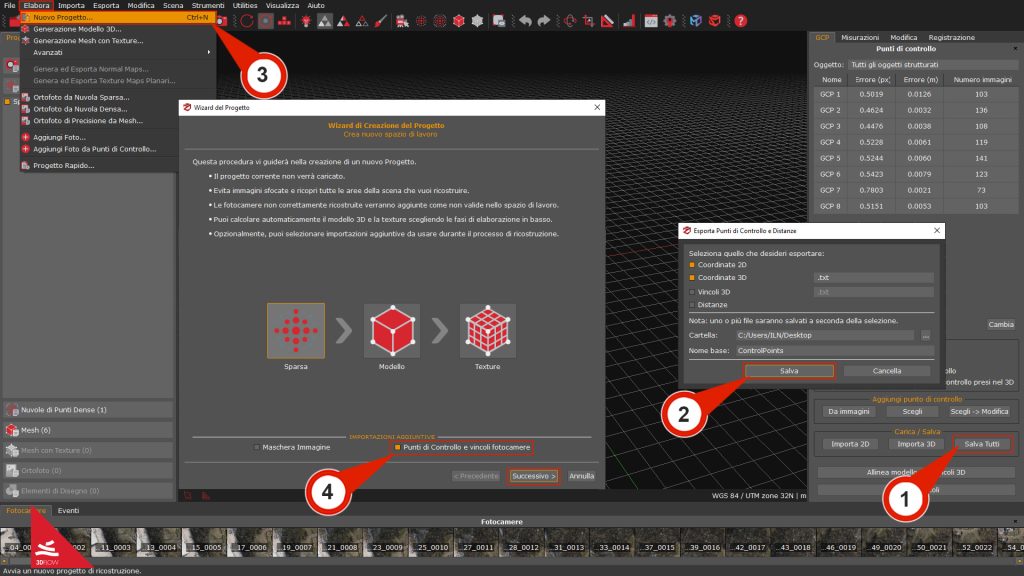
Task: Toggle Punti di Controllo e vincoli fotocamere checkbox
Action: pyautogui.click(x=397, y=447)
